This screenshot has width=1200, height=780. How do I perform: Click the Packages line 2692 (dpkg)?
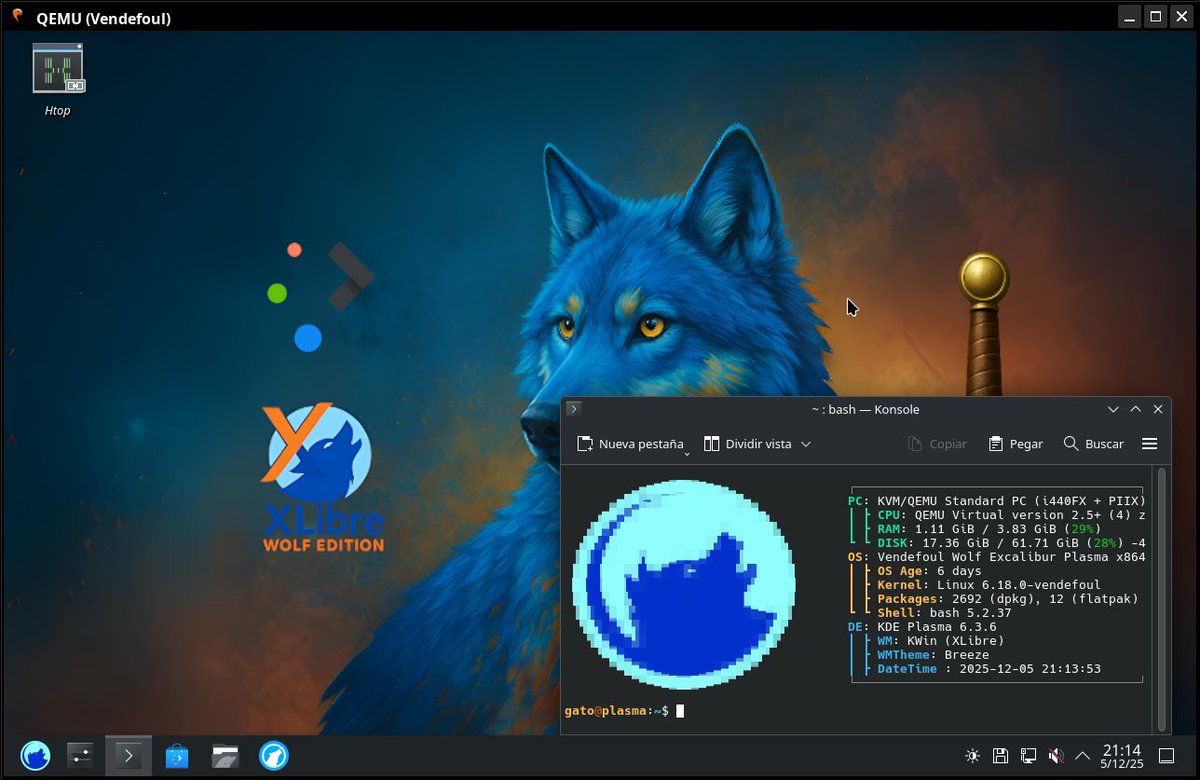[1008, 598]
